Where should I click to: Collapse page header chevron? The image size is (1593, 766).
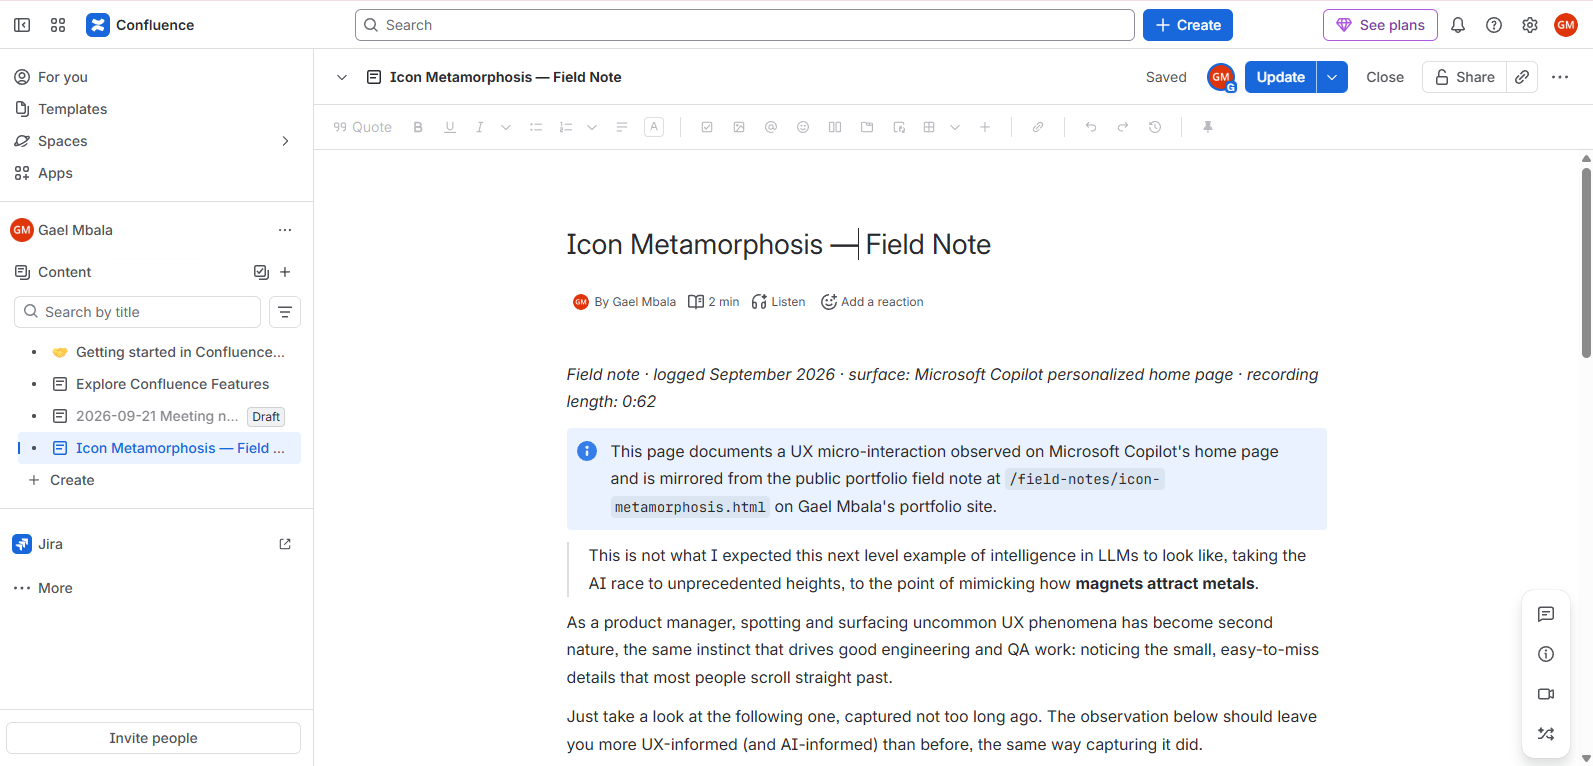(x=342, y=77)
